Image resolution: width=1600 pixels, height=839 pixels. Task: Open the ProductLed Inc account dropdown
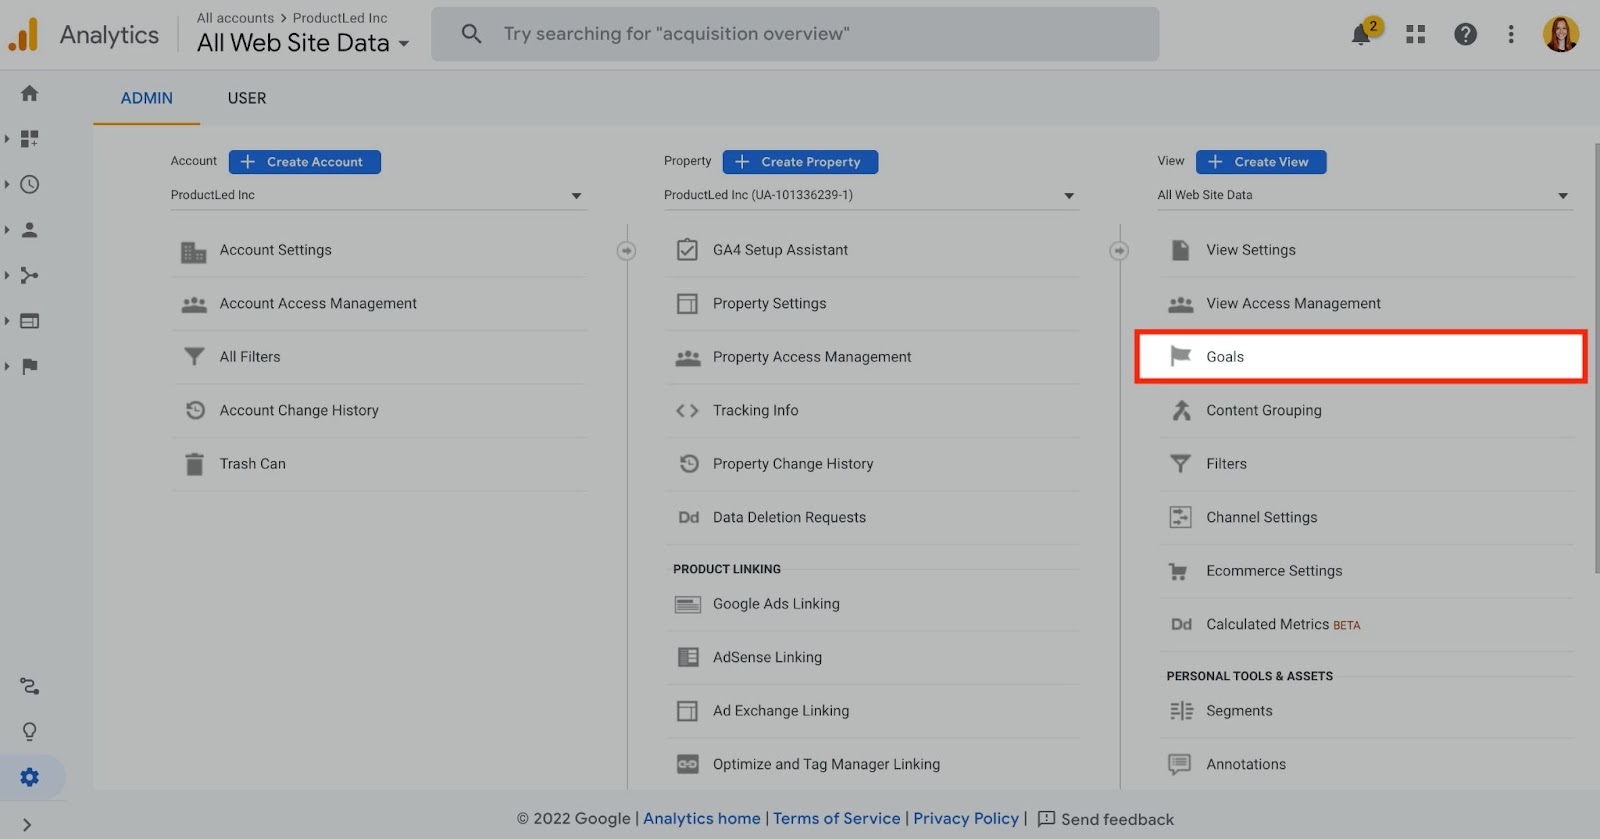coord(377,195)
